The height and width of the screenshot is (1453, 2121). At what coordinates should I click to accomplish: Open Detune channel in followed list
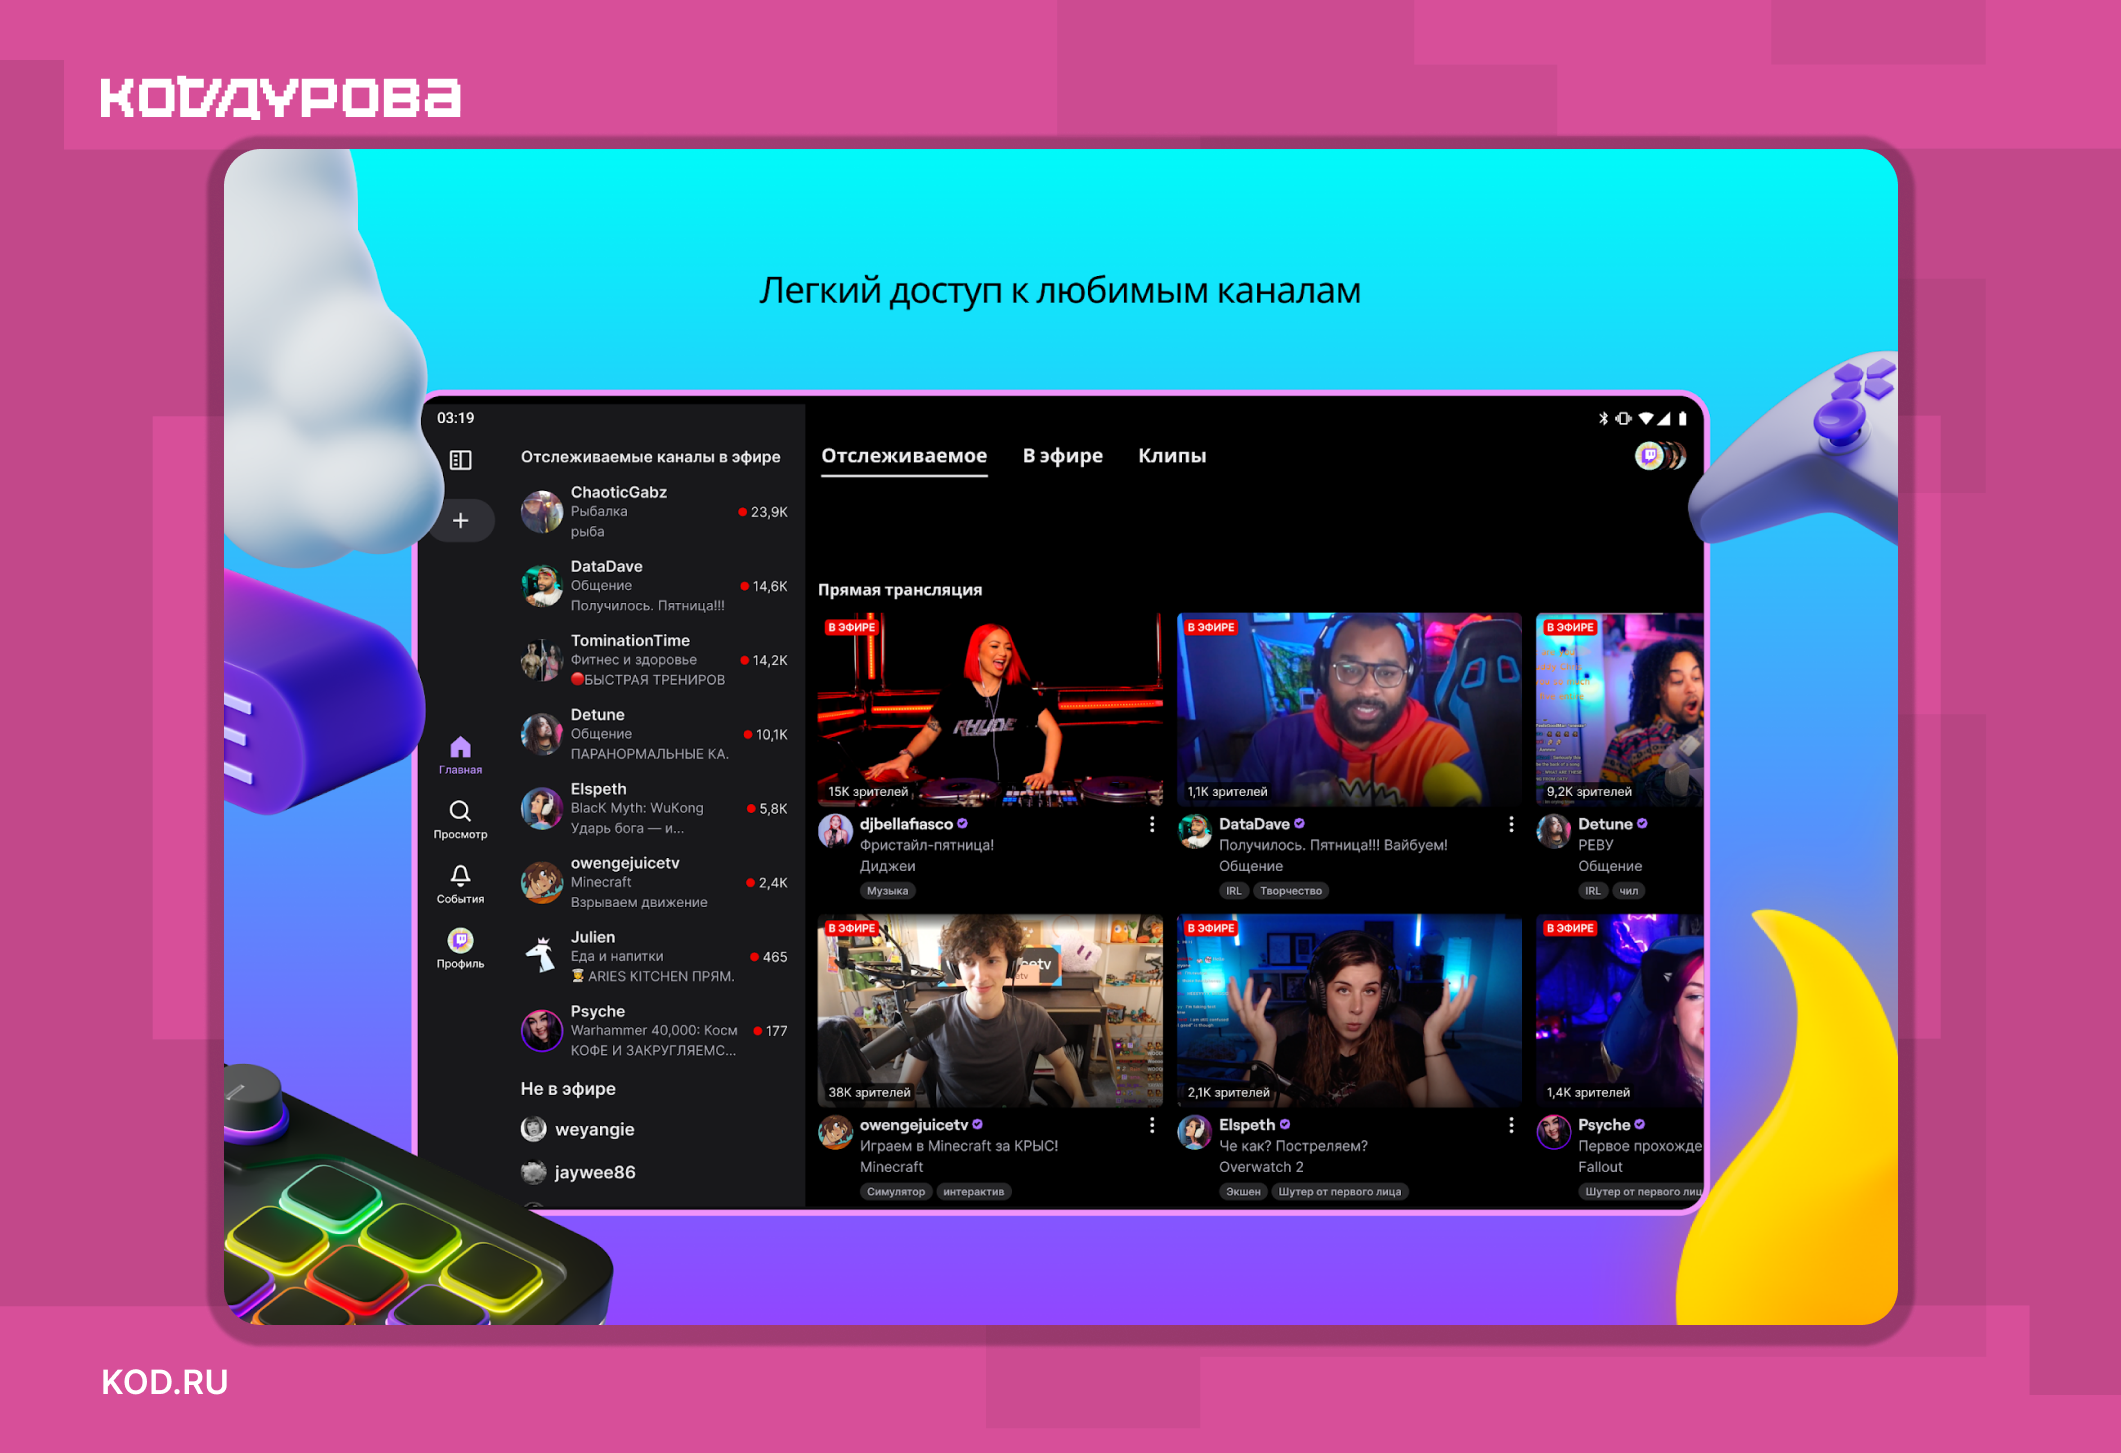coord(655,734)
